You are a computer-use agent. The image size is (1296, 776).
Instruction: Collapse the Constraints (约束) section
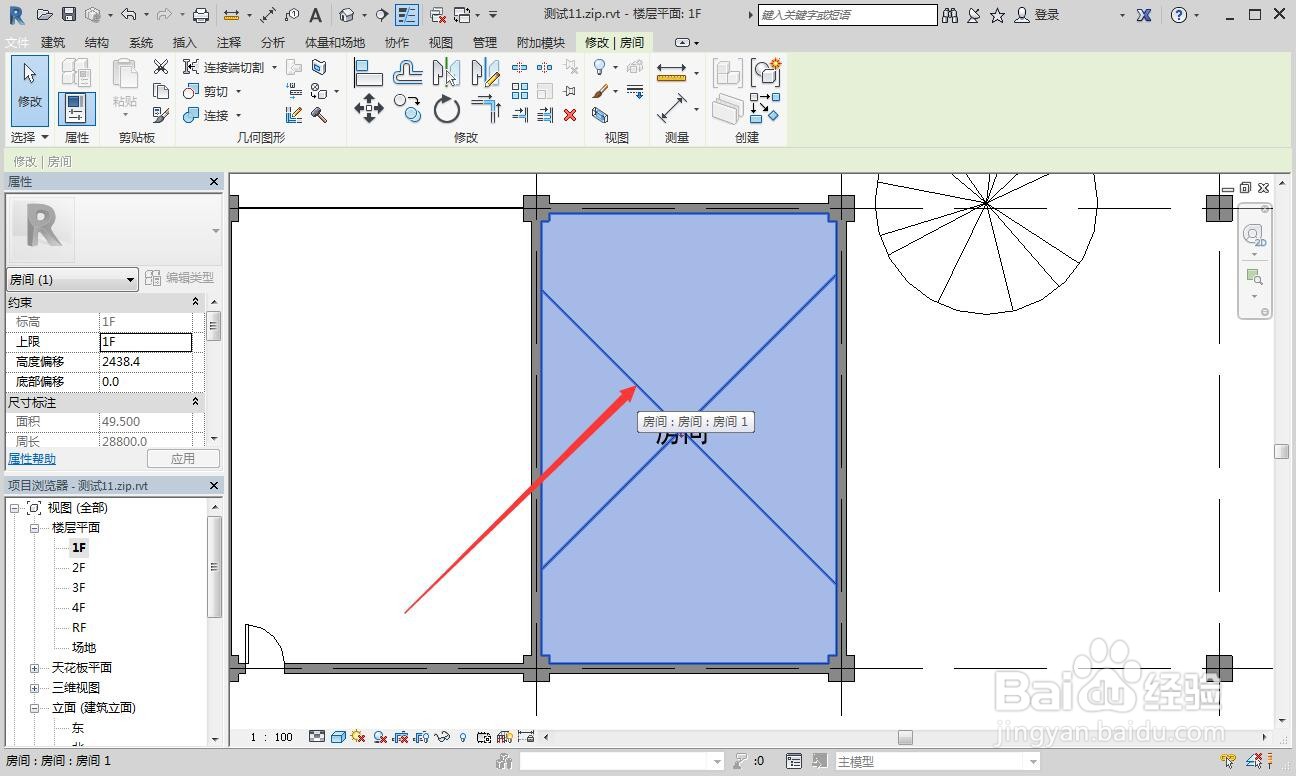(x=196, y=302)
